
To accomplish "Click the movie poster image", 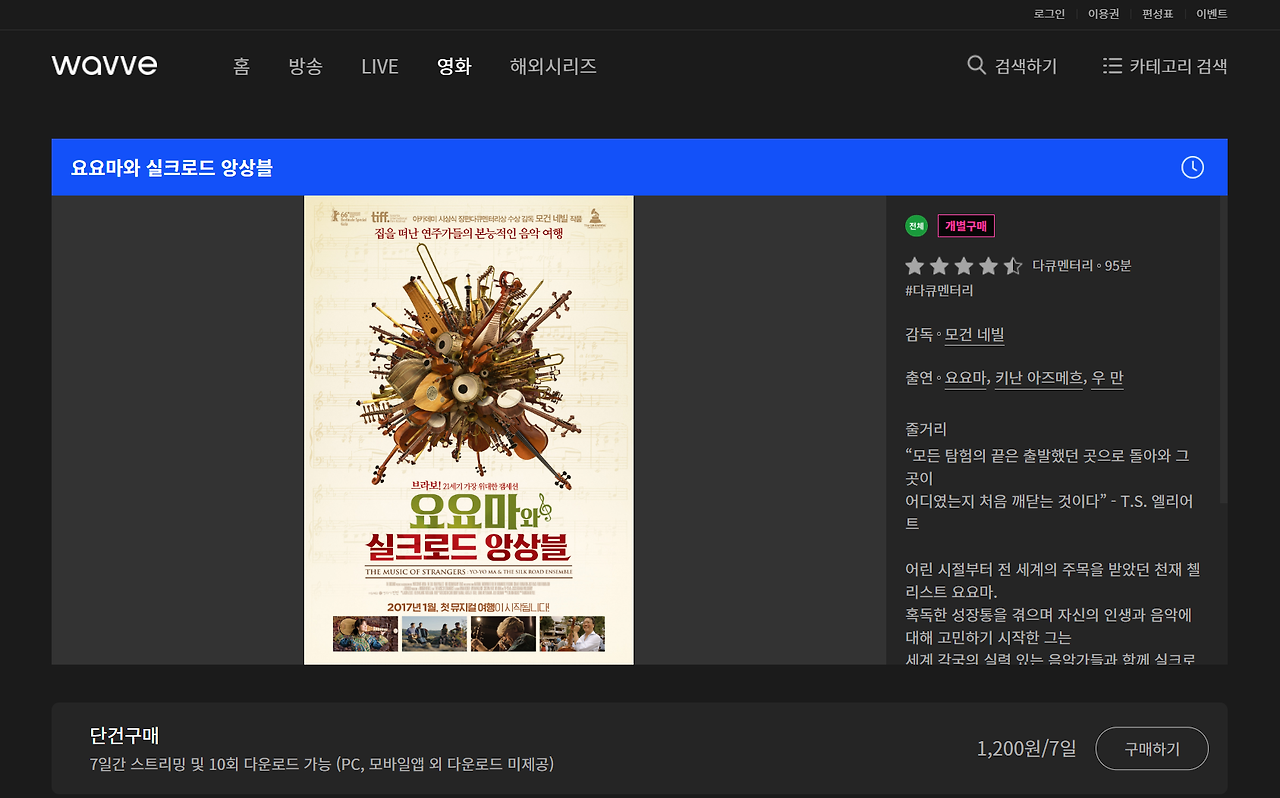I will click(468, 428).
